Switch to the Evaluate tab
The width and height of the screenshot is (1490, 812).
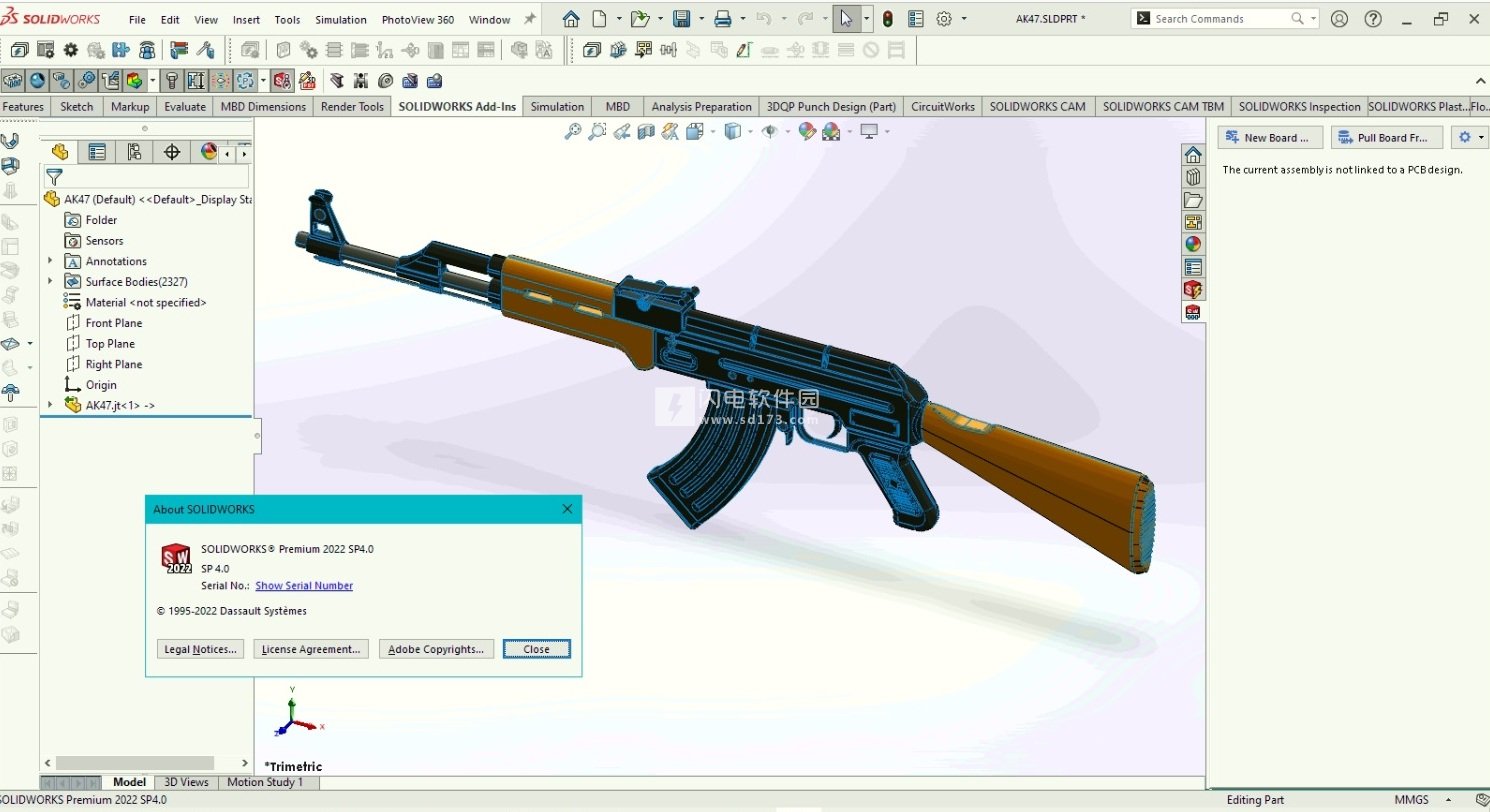point(185,107)
